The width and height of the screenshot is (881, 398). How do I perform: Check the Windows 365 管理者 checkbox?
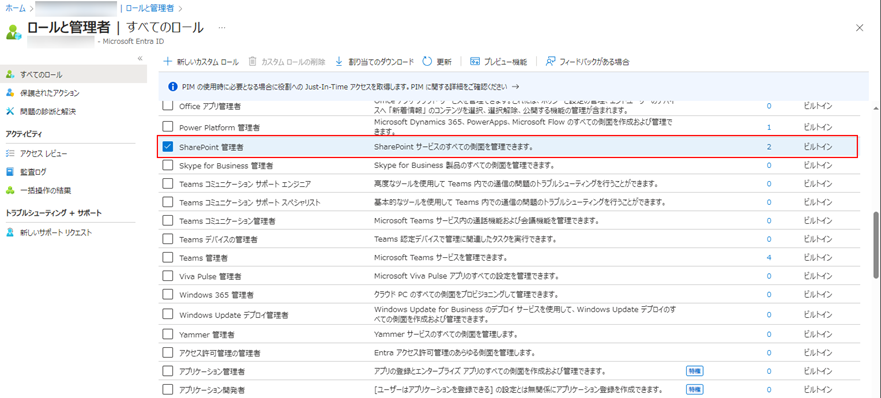(x=167, y=294)
